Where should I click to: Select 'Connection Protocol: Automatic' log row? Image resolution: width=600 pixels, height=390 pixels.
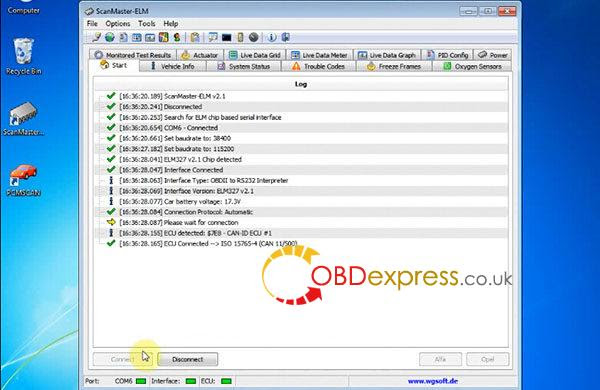pyautogui.click(x=301, y=212)
